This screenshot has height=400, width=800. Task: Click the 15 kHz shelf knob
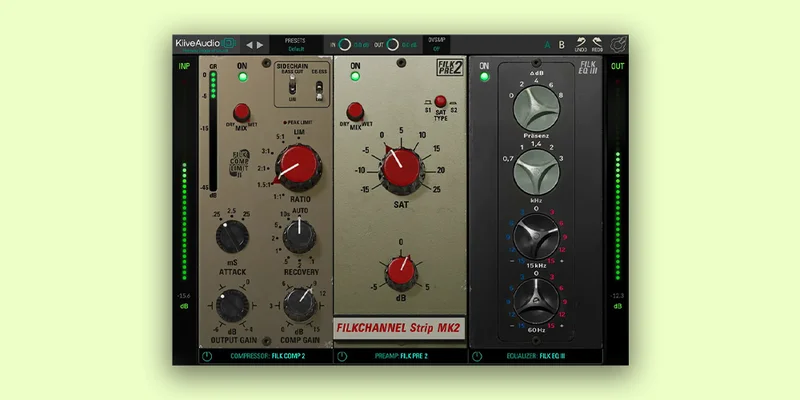(536, 236)
